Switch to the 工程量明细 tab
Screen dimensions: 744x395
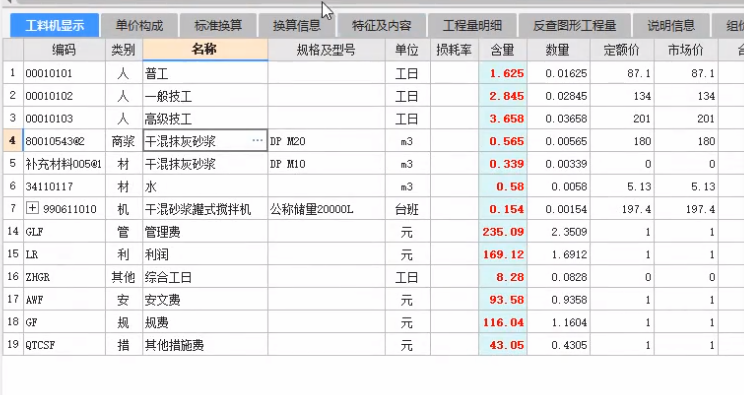[x=472, y=26]
